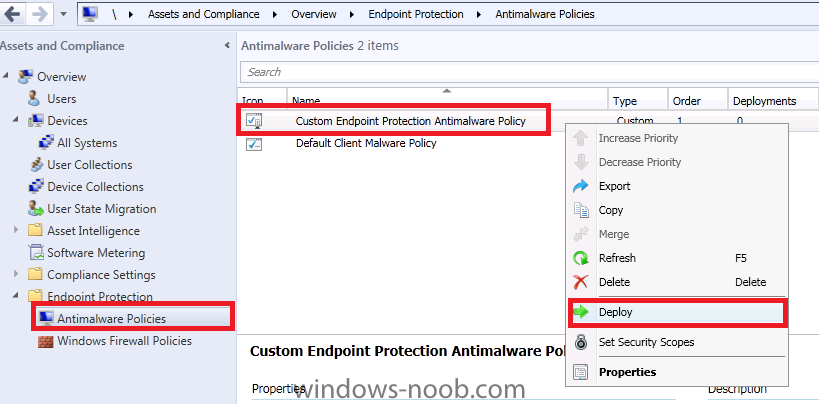Select the Devices tree item

tap(67, 121)
